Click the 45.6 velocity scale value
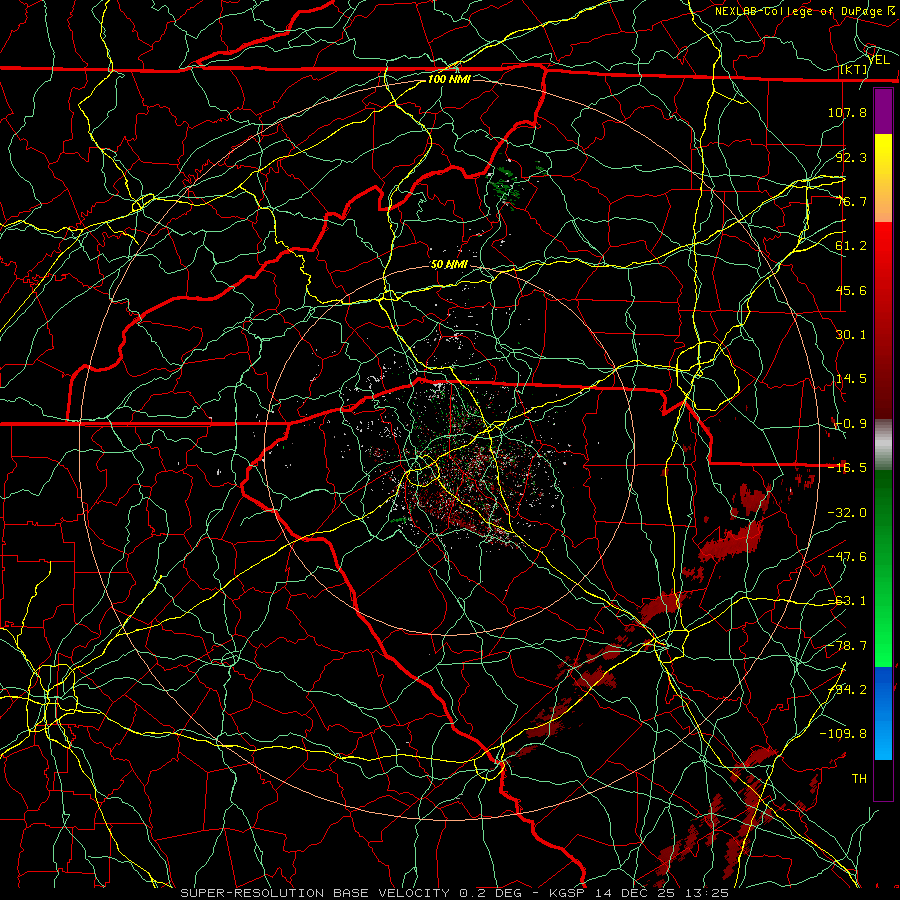Viewport: 900px width, 900px height. click(851, 290)
